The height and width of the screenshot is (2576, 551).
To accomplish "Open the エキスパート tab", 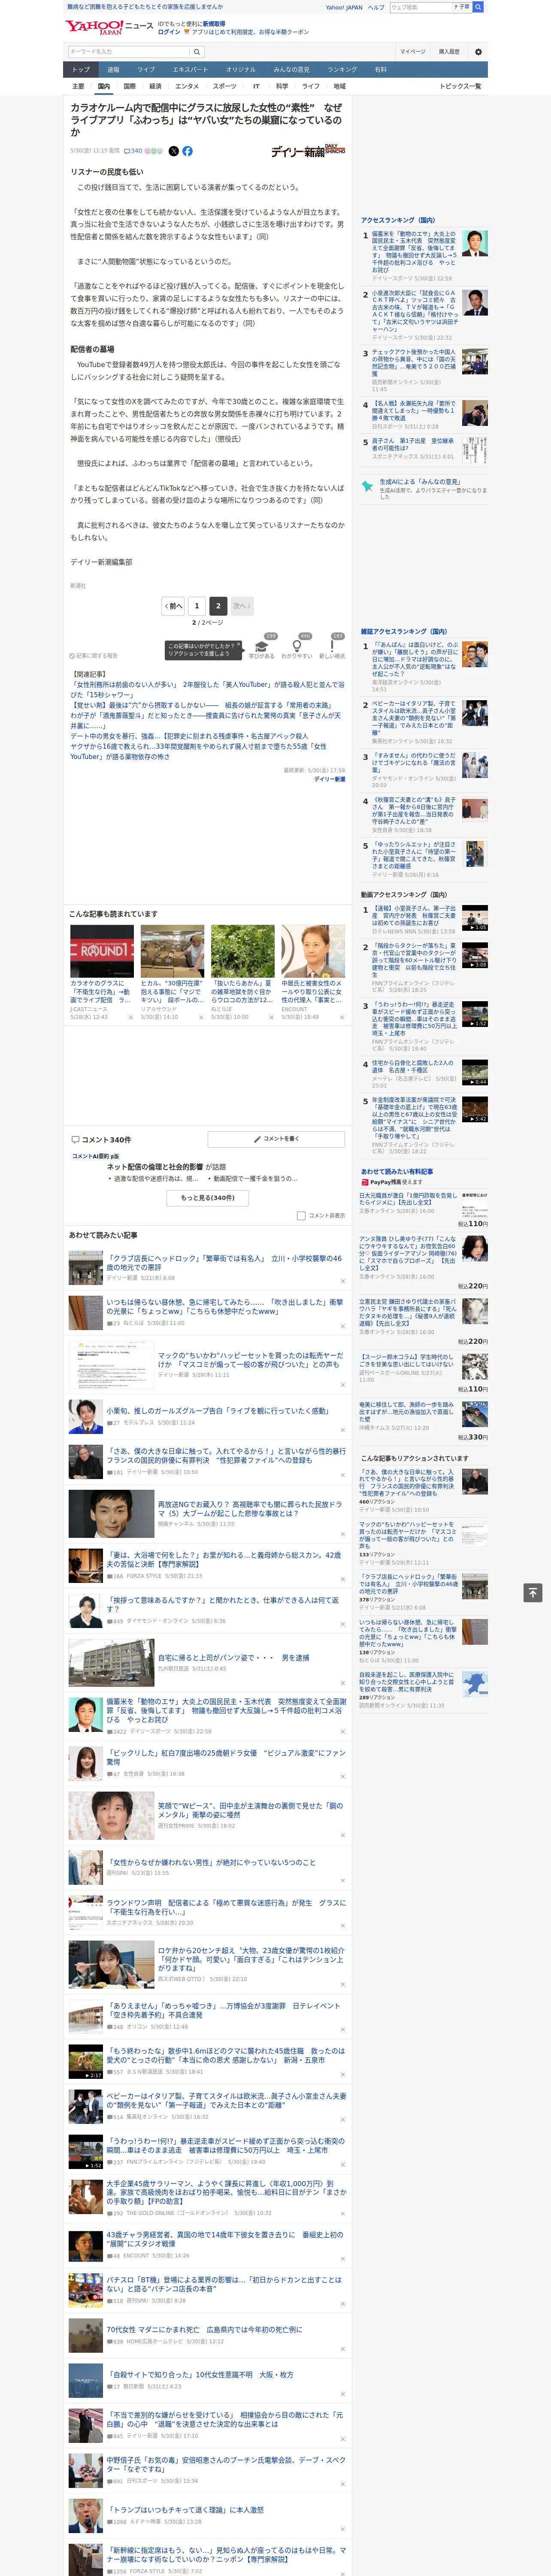I will click(190, 70).
